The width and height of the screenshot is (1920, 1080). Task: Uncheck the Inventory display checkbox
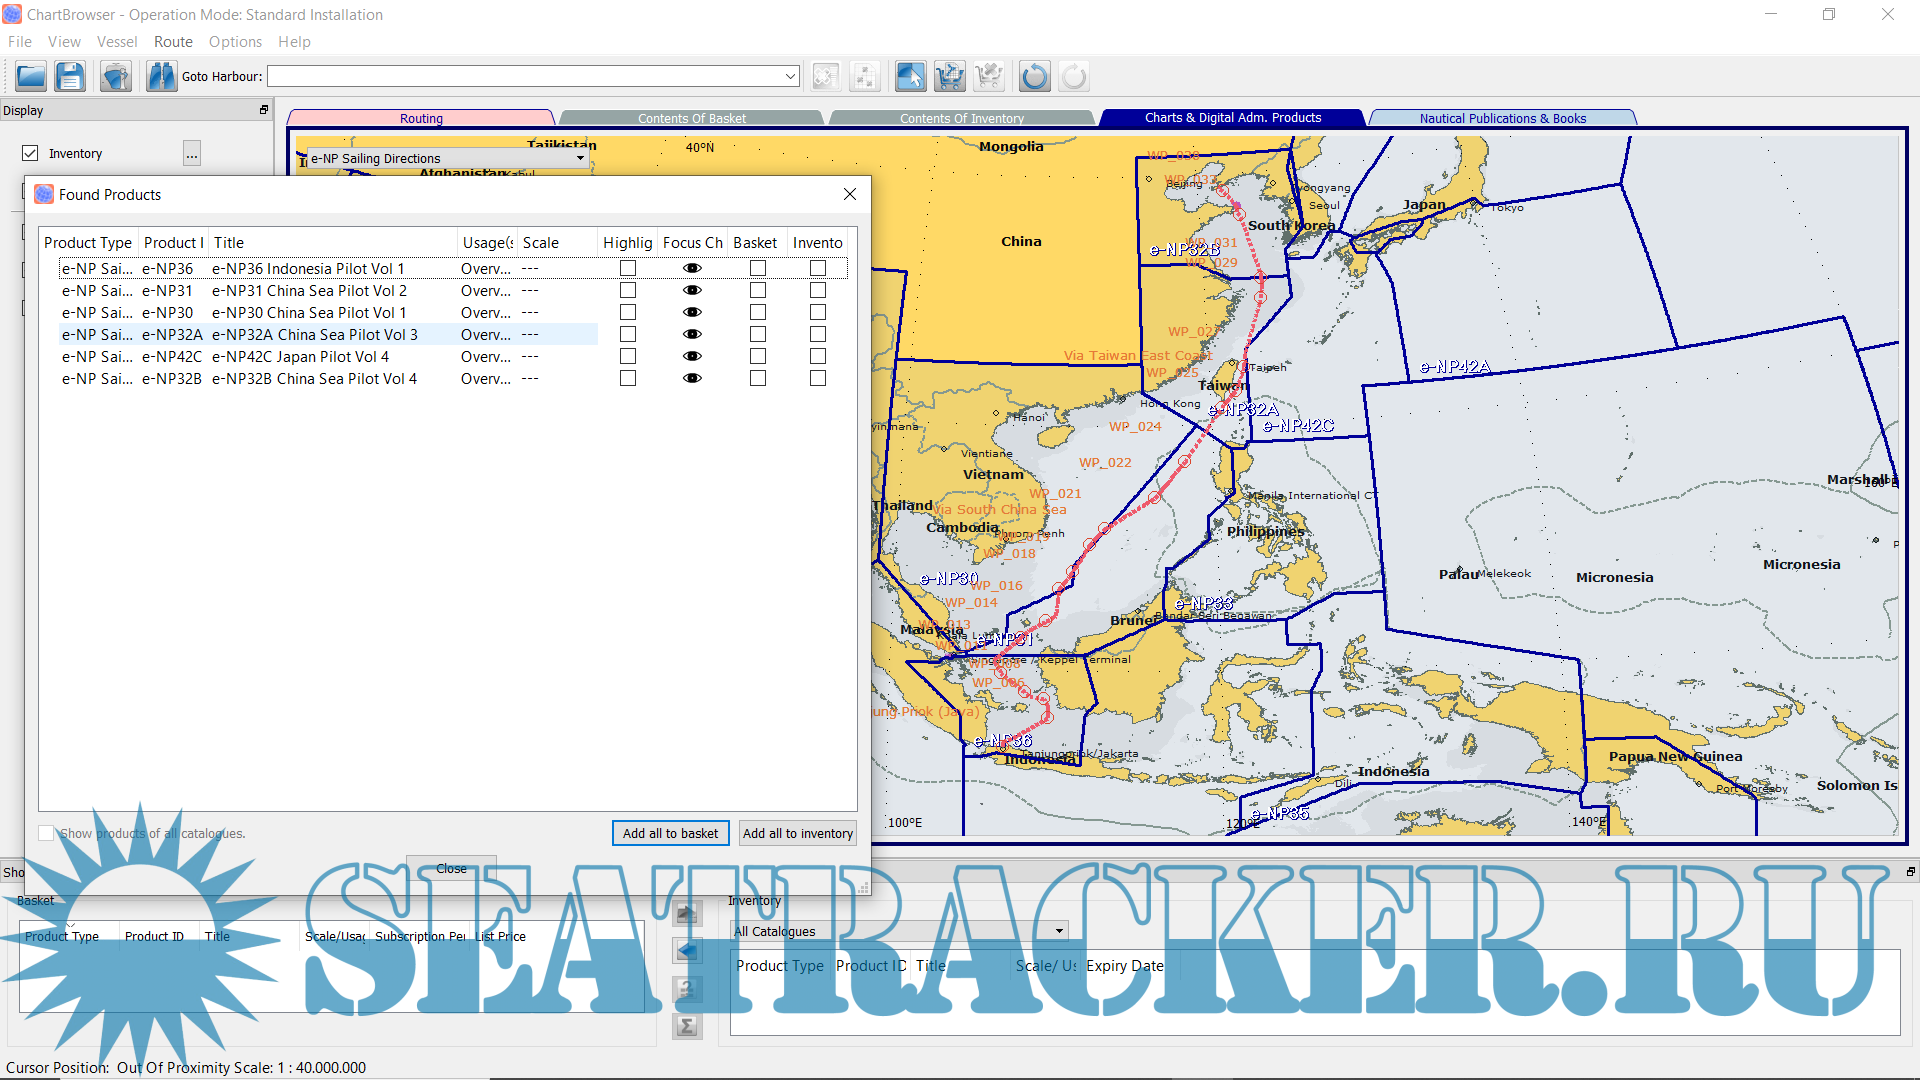pos(30,153)
